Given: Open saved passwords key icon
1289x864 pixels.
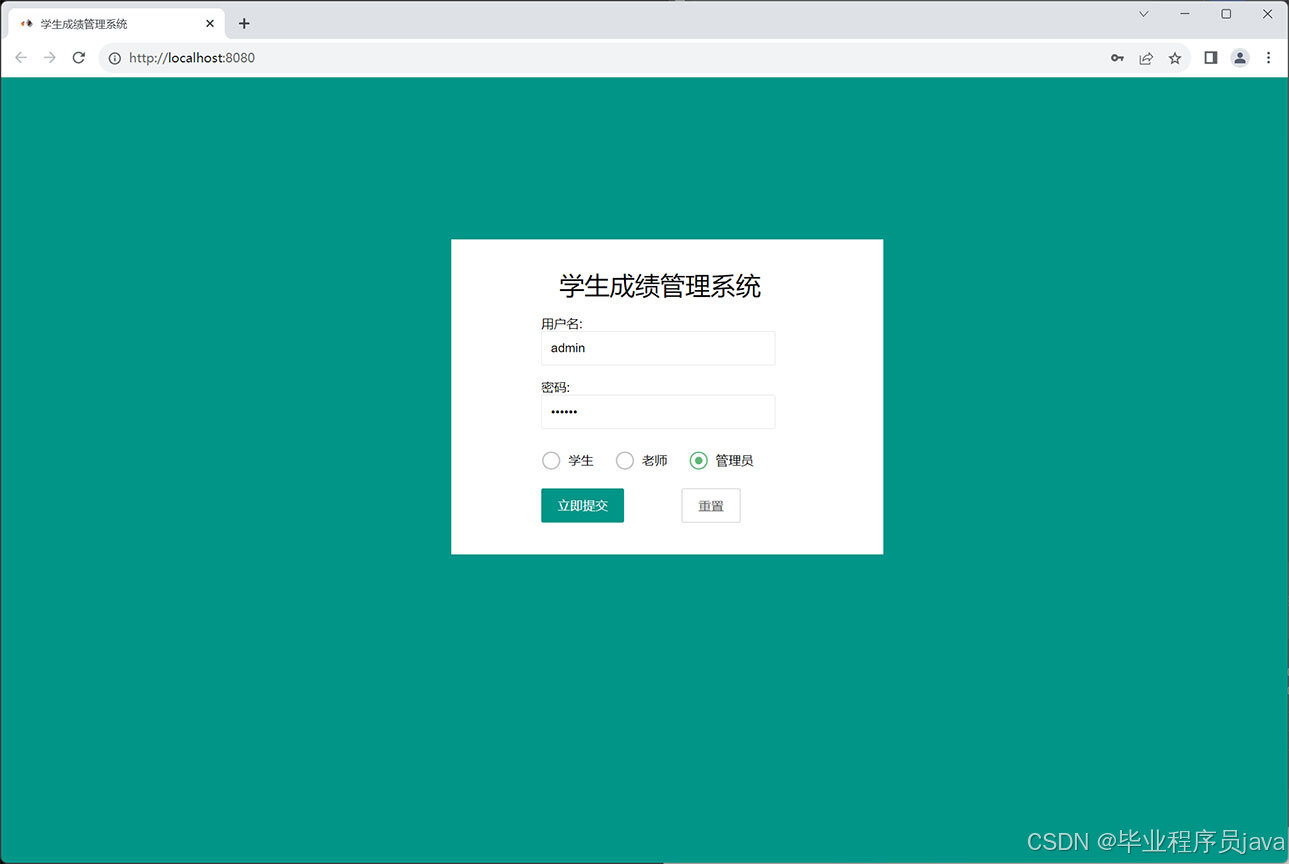Looking at the screenshot, I should click(x=1117, y=58).
